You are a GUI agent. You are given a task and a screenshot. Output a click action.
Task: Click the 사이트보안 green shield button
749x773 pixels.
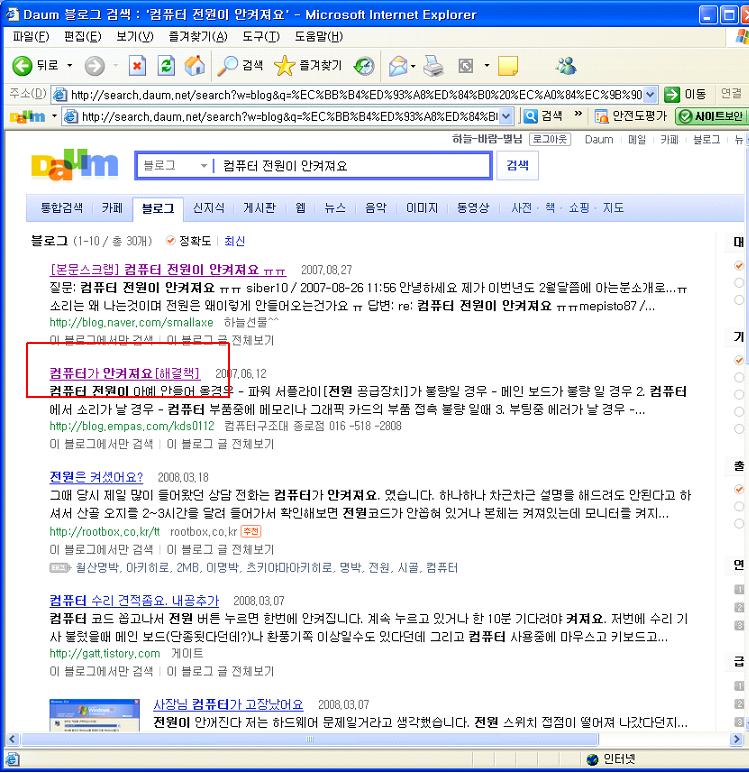tap(711, 116)
